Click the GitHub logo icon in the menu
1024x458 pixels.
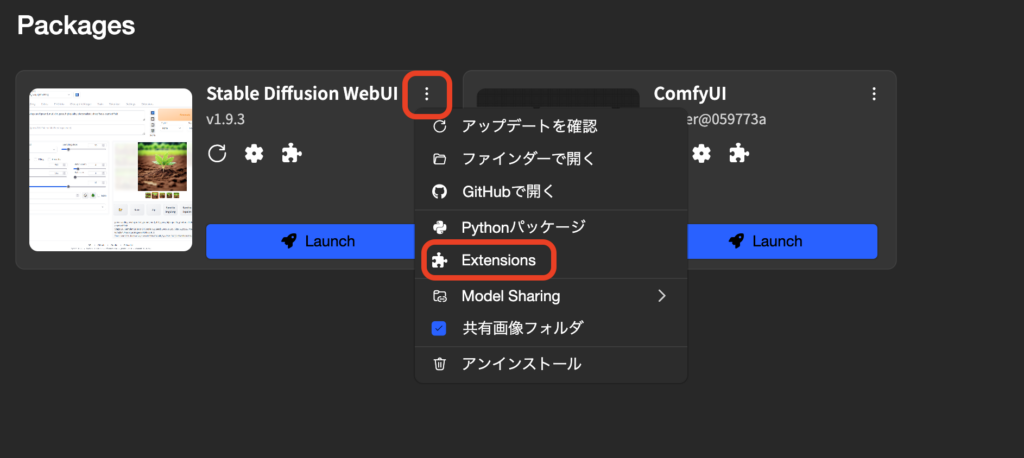point(439,191)
